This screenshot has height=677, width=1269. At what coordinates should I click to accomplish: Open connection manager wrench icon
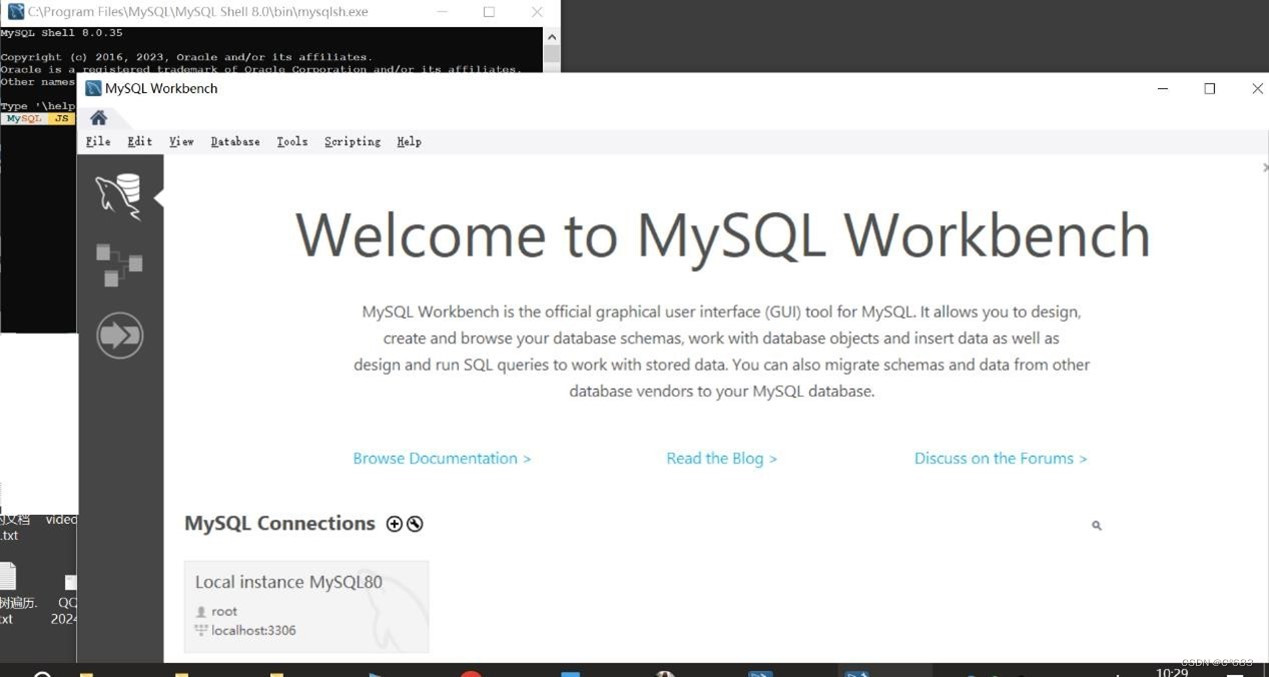414,523
